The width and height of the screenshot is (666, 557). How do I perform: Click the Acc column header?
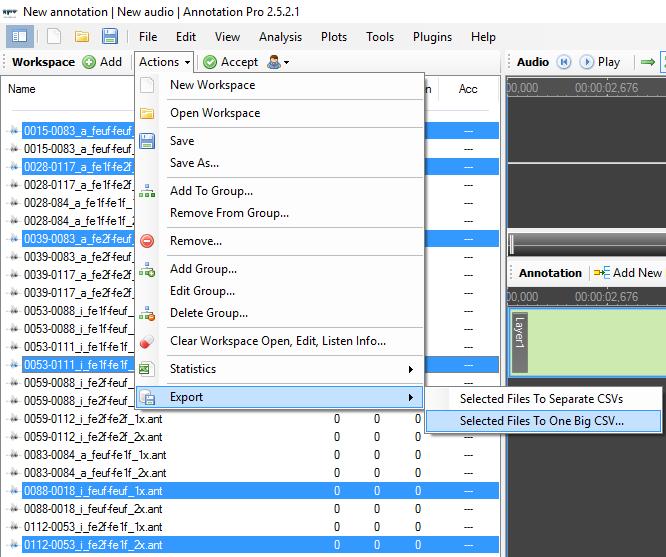tap(468, 89)
